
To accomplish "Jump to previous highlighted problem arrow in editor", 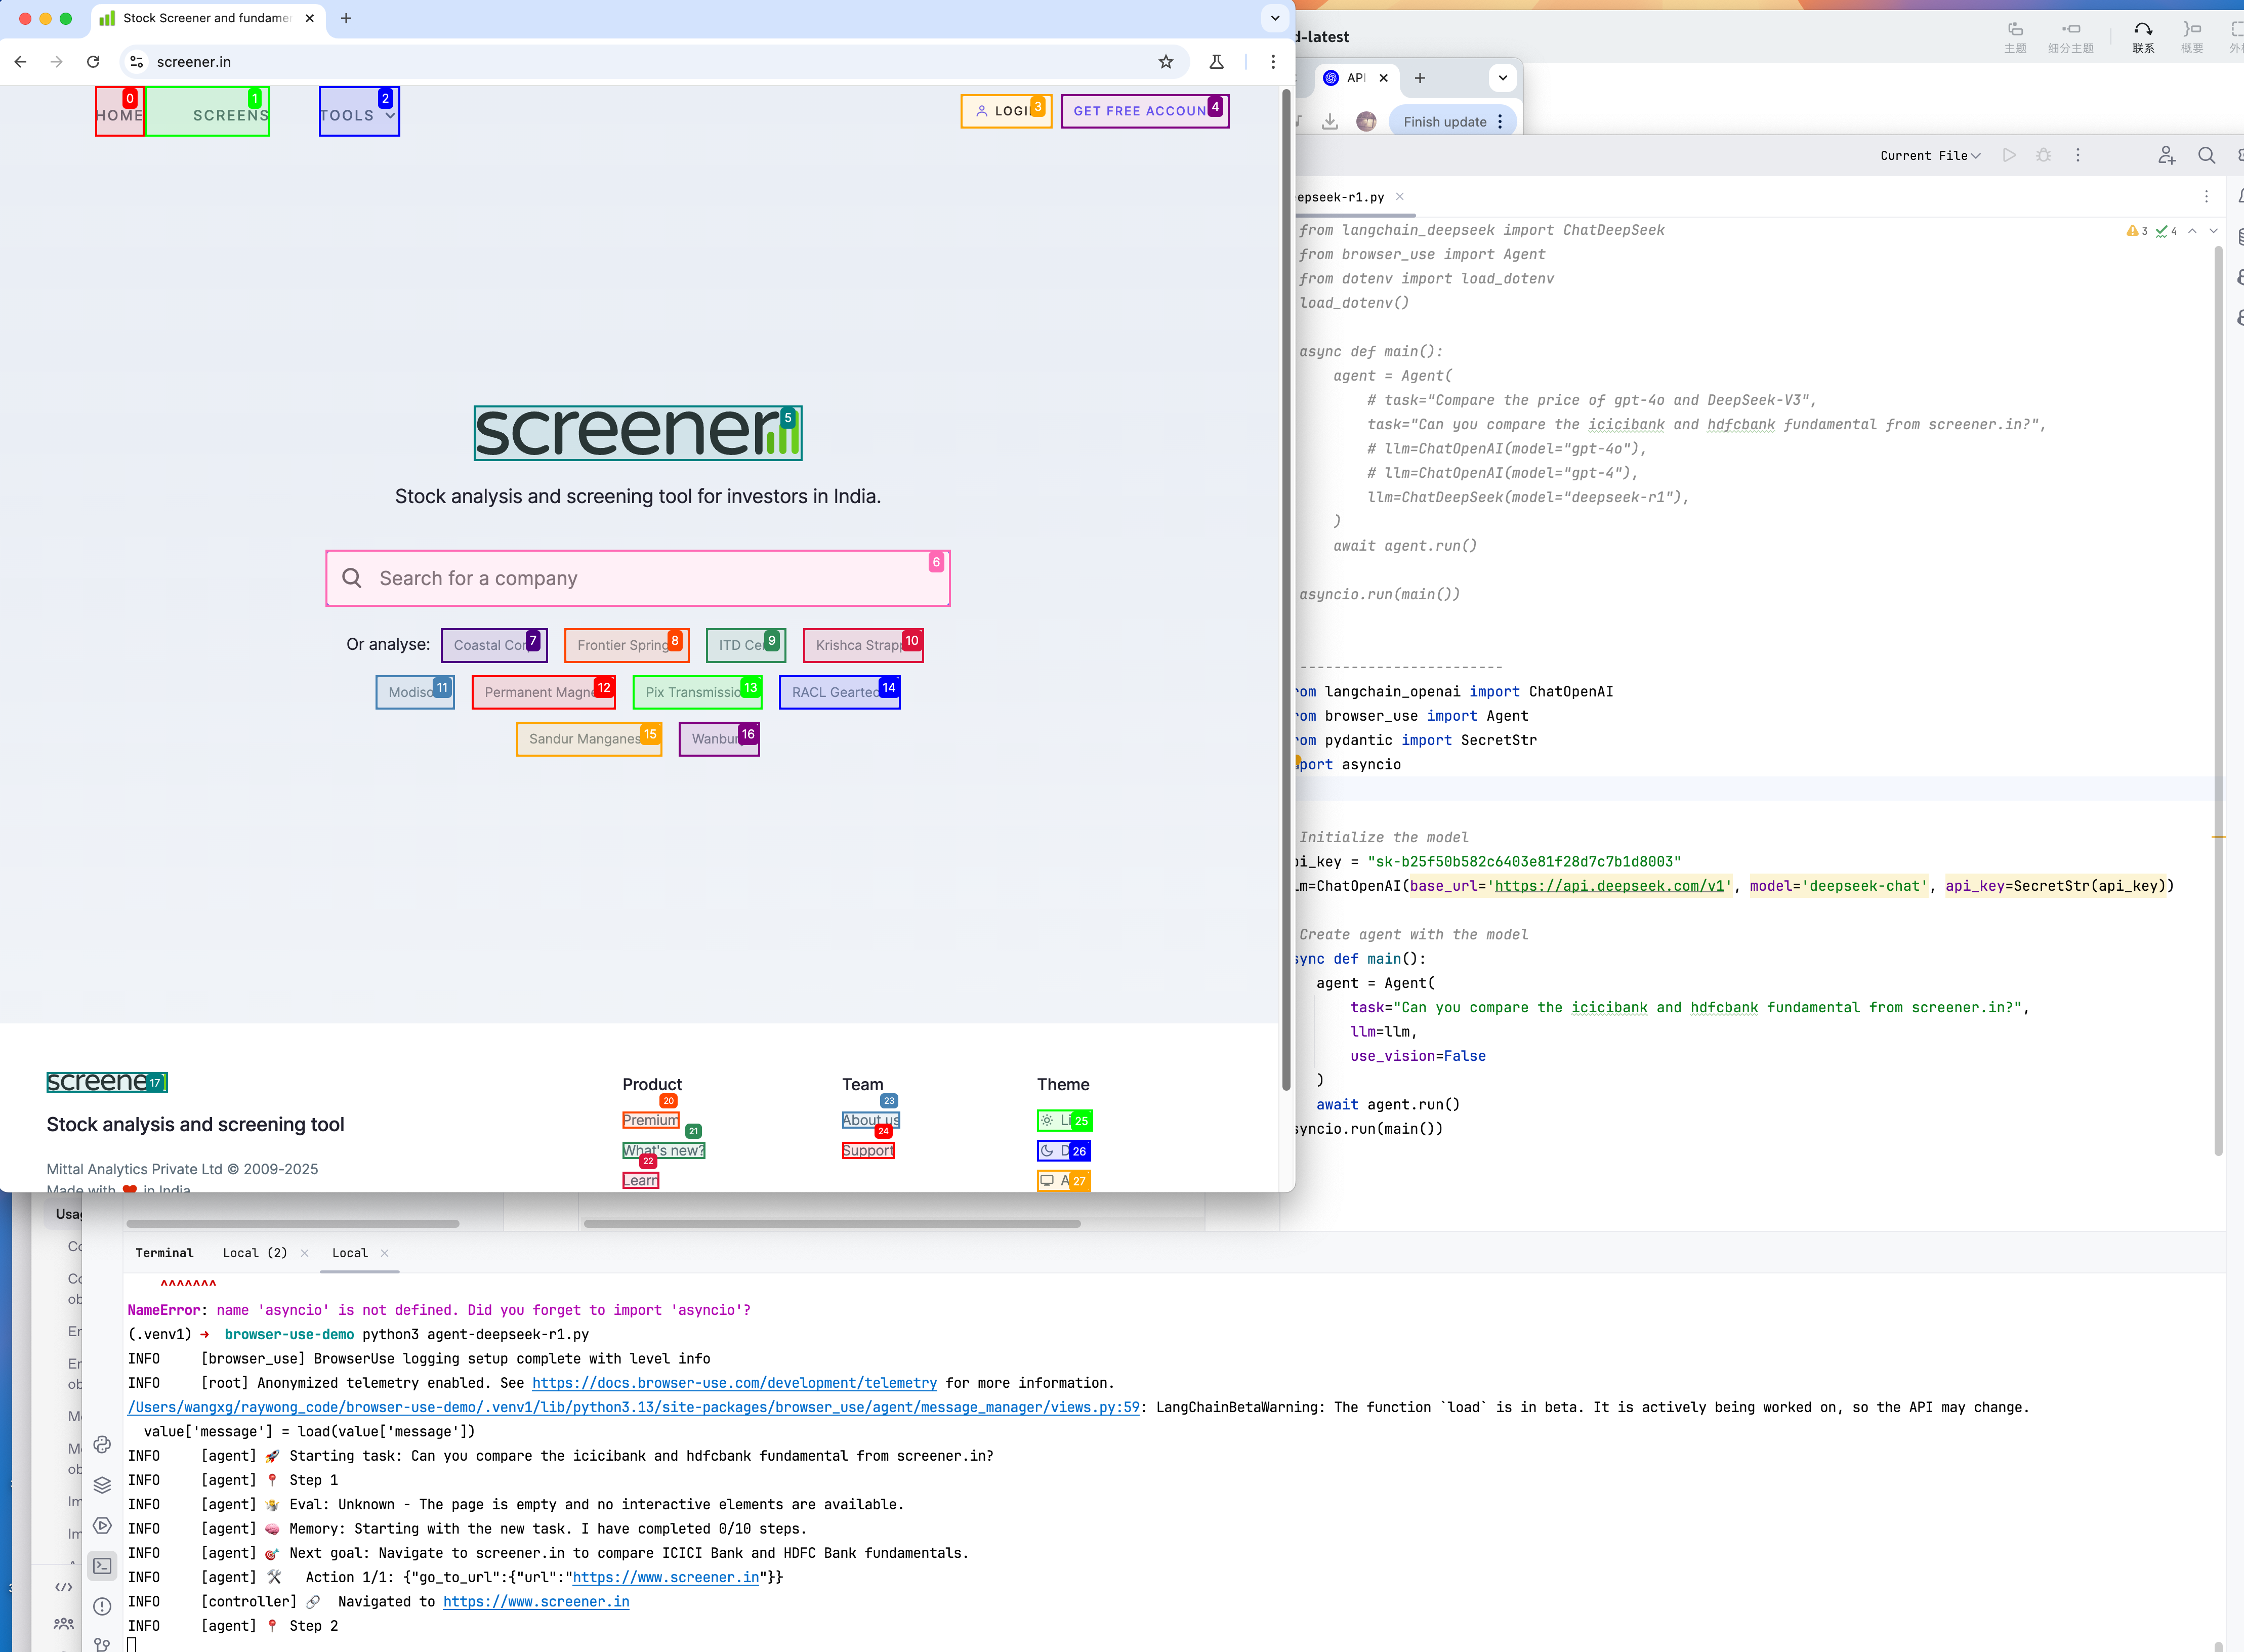I will 2192,231.
